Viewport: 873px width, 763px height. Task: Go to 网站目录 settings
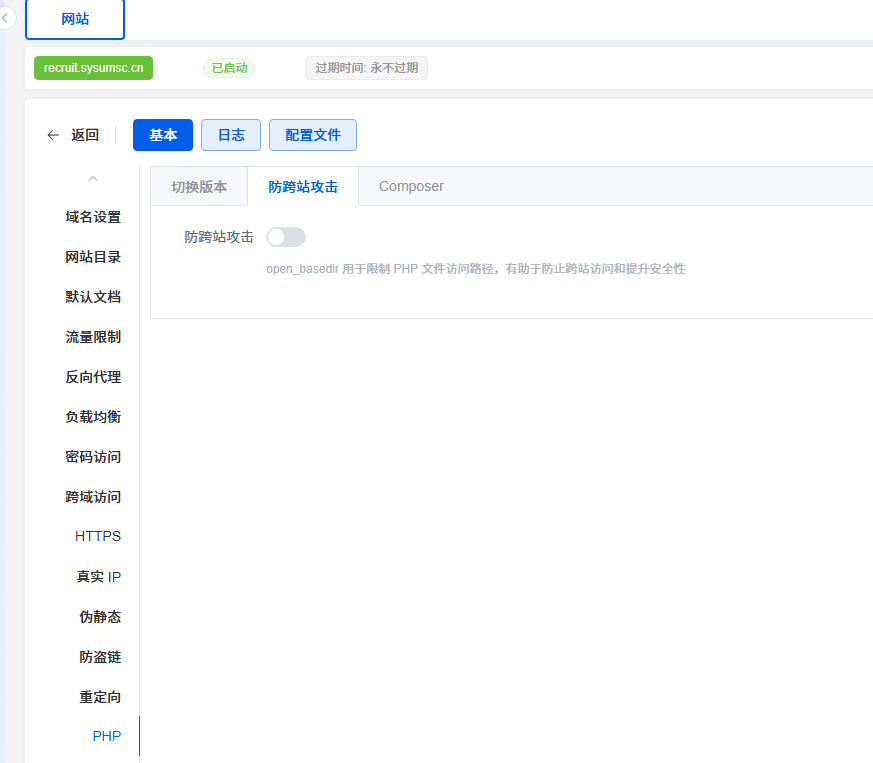(x=93, y=257)
